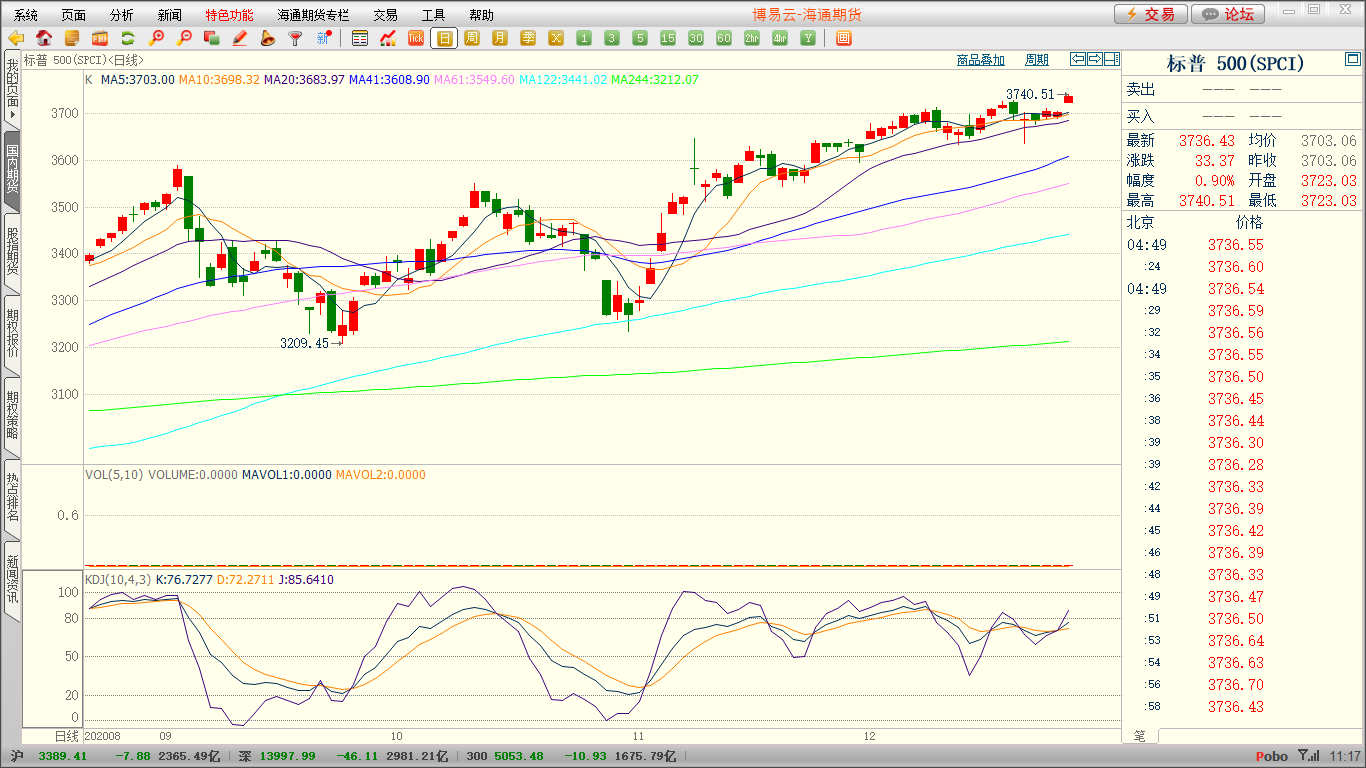Switch to the 期权报价 side tab
Image resolution: width=1366 pixels, height=768 pixels.
(12, 334)
